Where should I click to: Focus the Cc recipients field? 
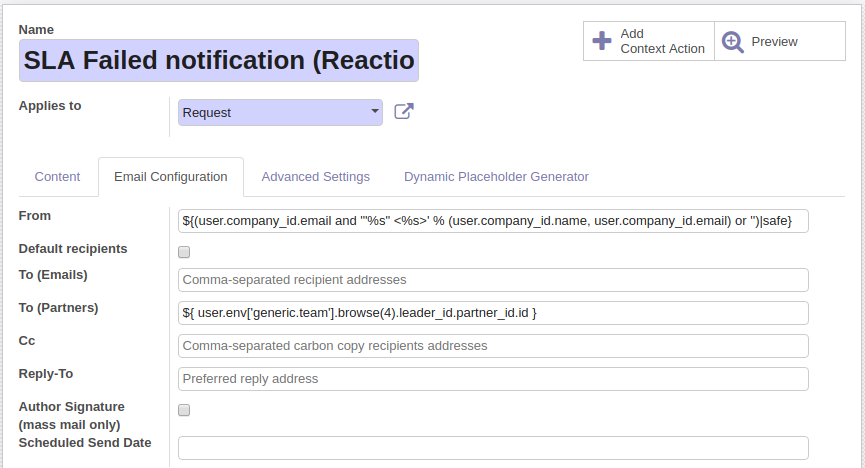(493, 346)
